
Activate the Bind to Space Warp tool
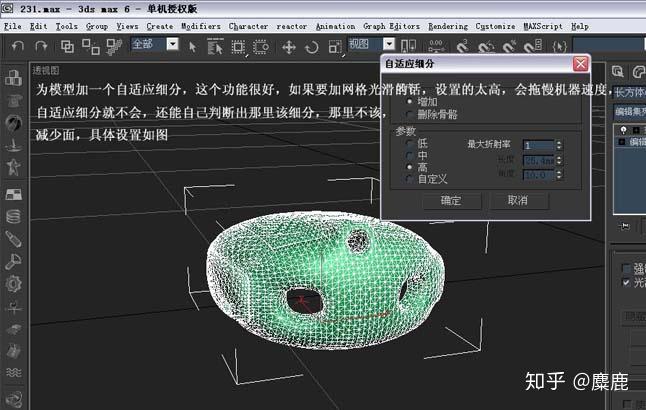[114, 46]
